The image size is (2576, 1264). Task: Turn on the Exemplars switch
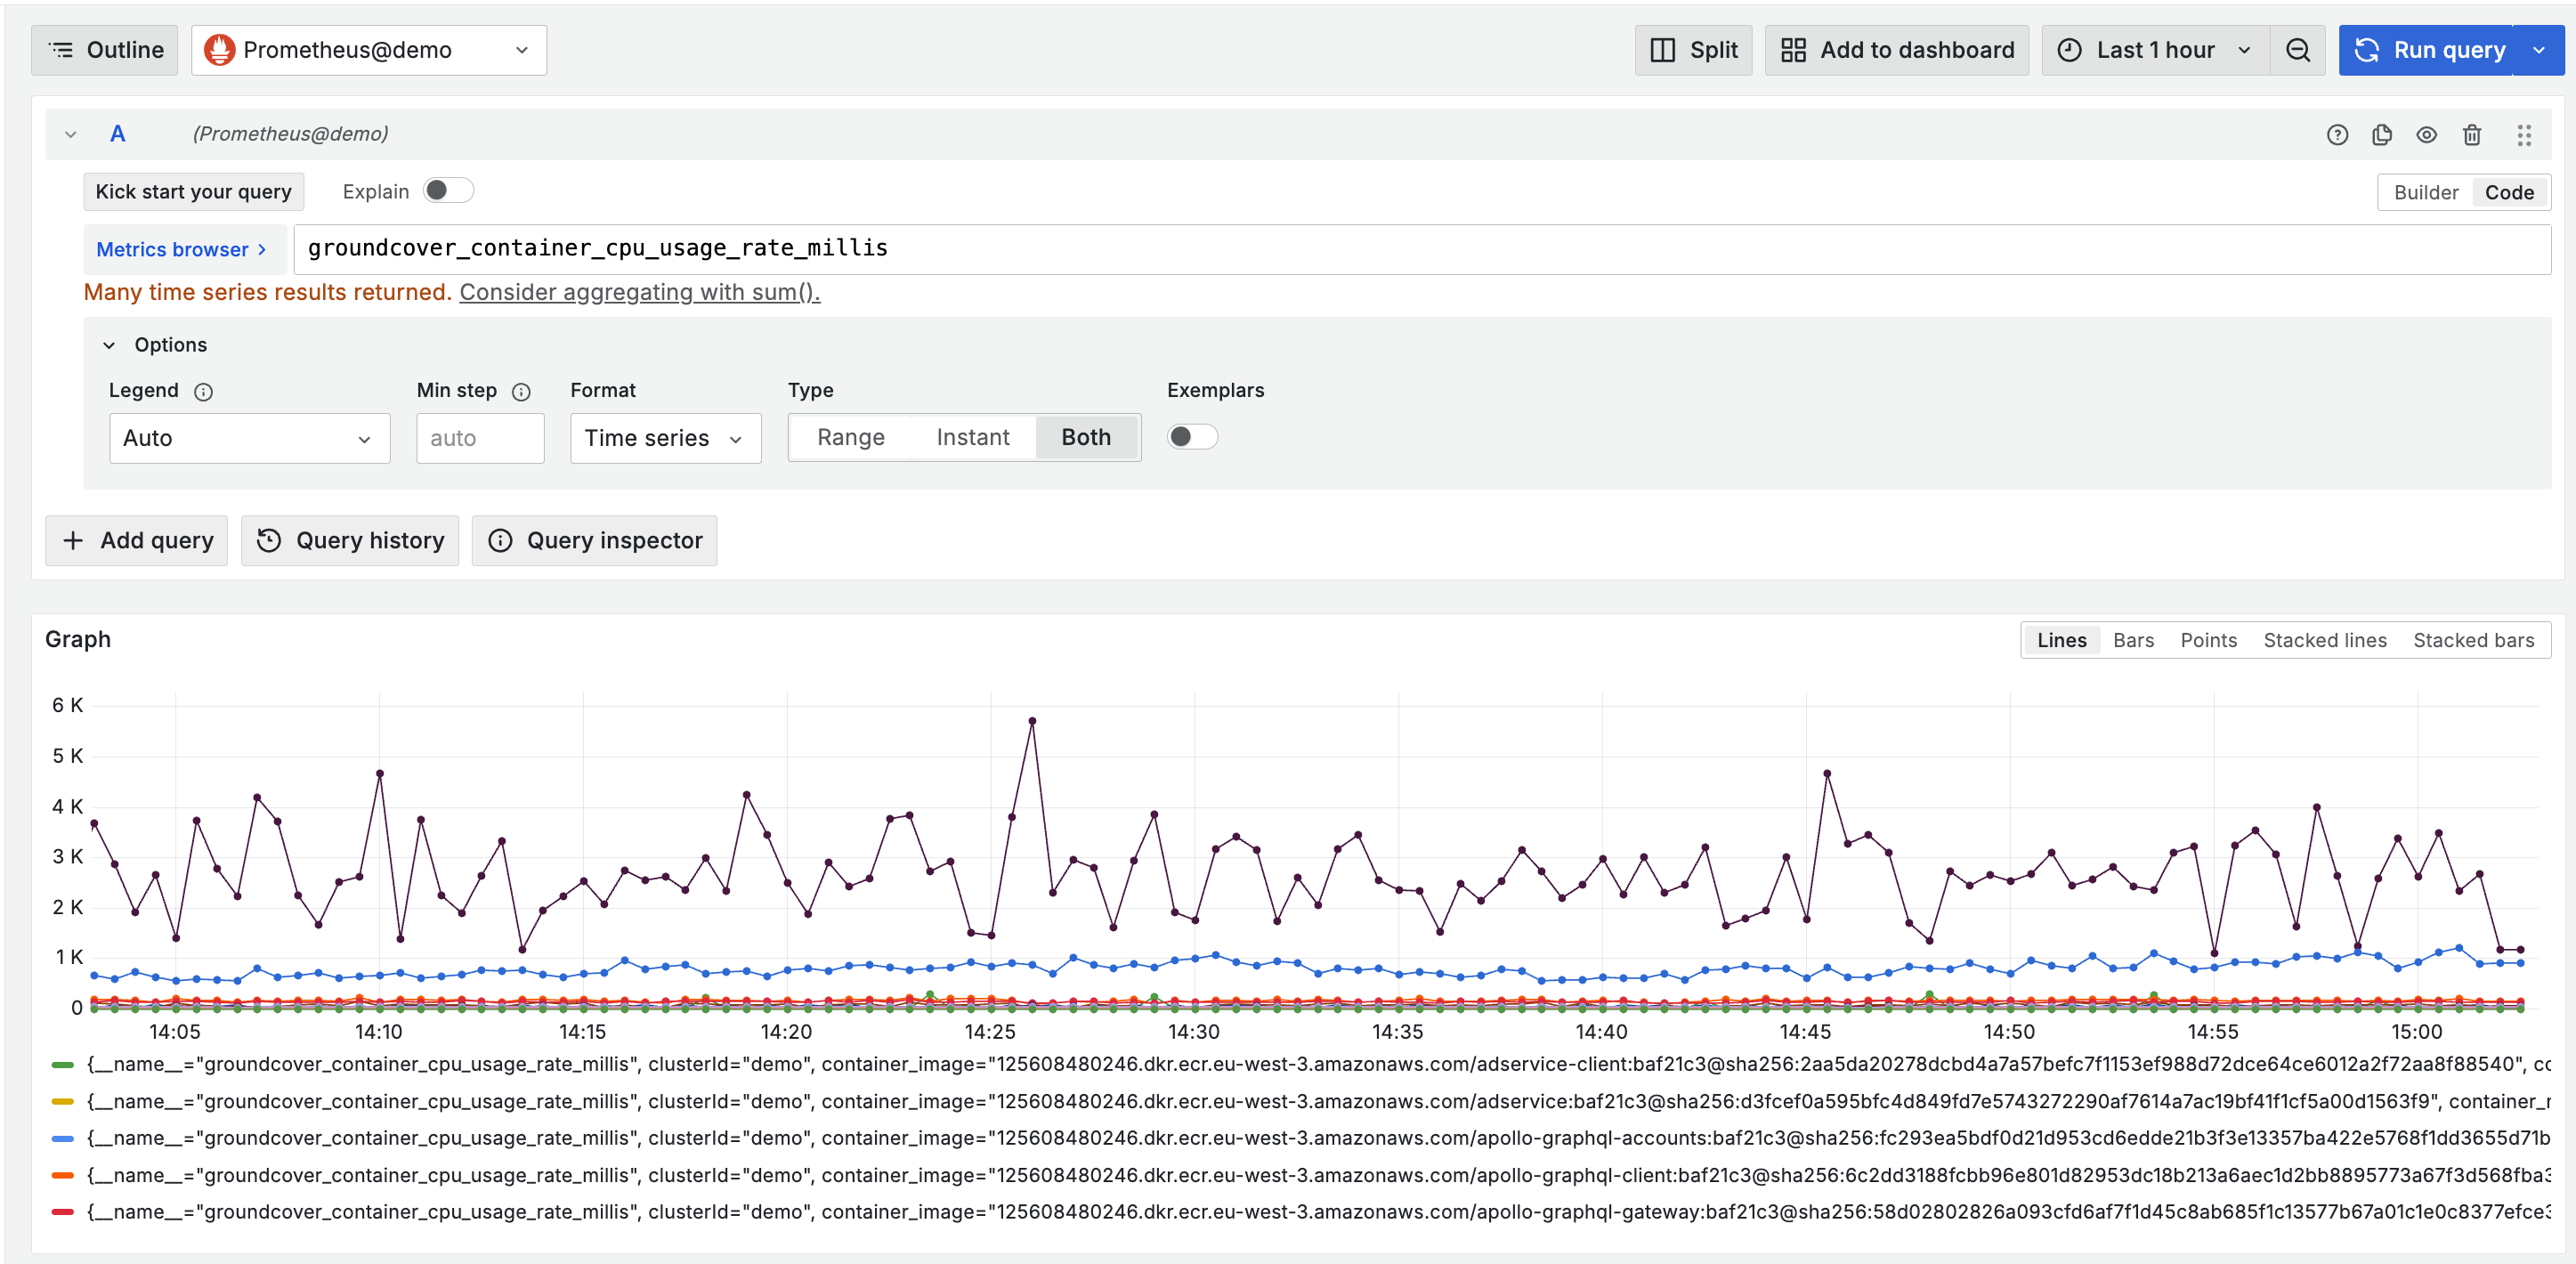[x=1192, y=437]
